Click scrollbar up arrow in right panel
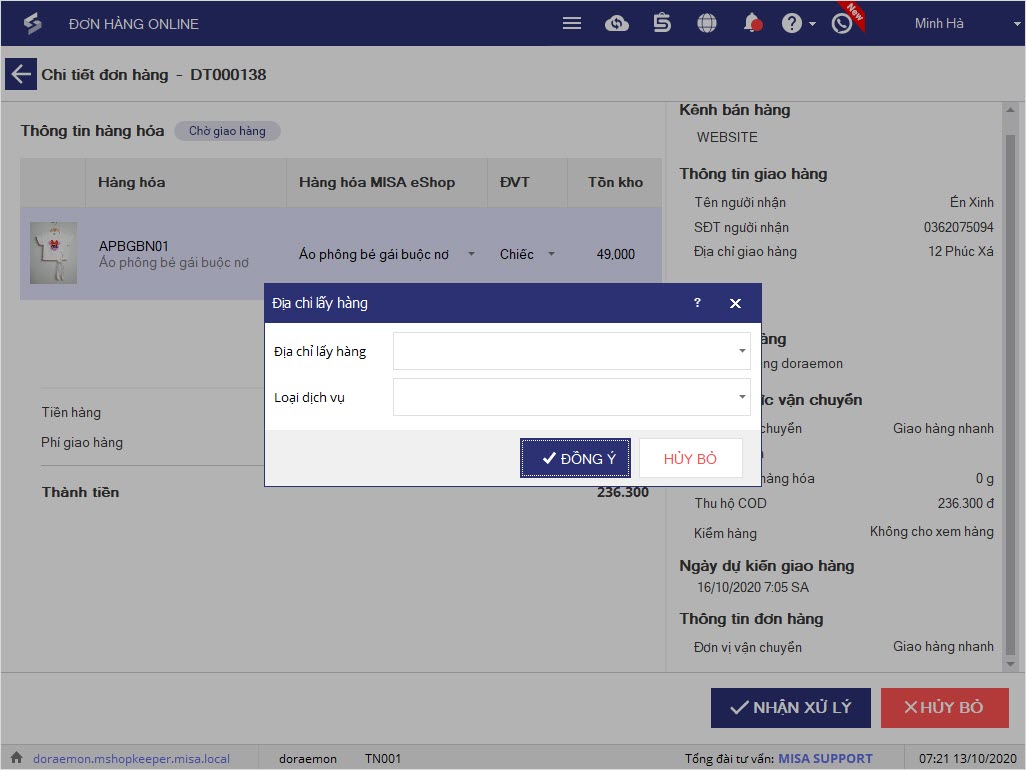This screenshot has height=770, width=1026. pyautogui.click(x=1010, y=110)
